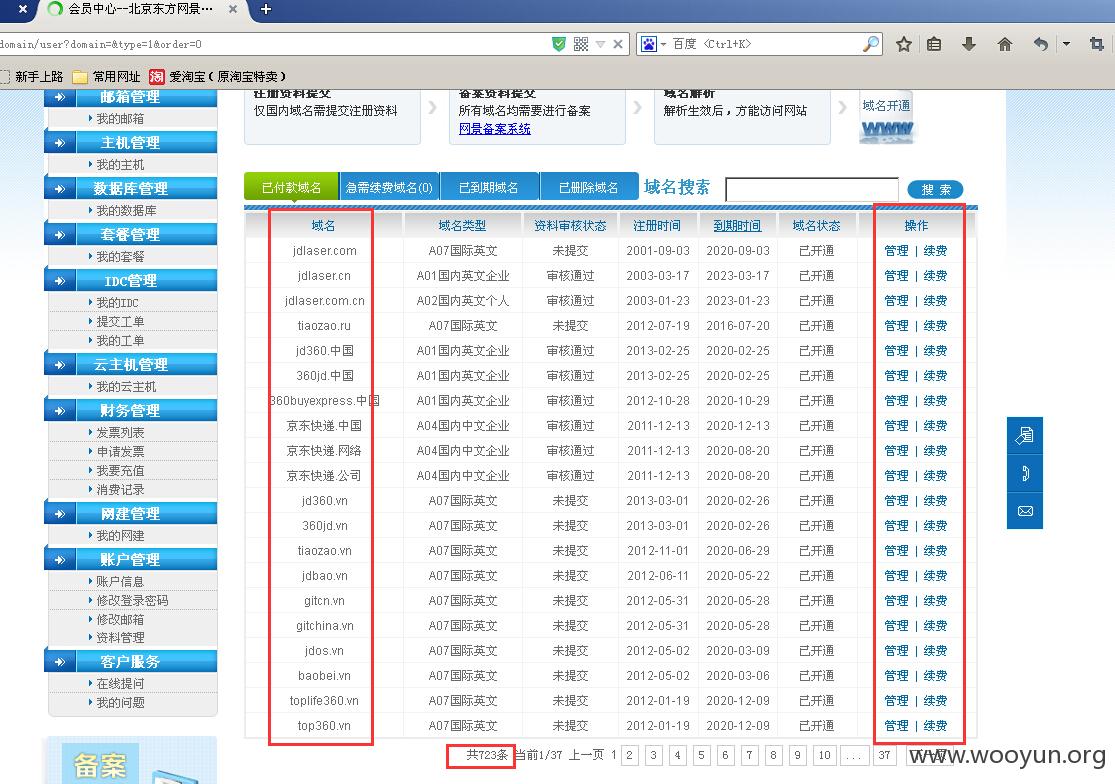Click the right sidebar document icon

click(1025, 435)
